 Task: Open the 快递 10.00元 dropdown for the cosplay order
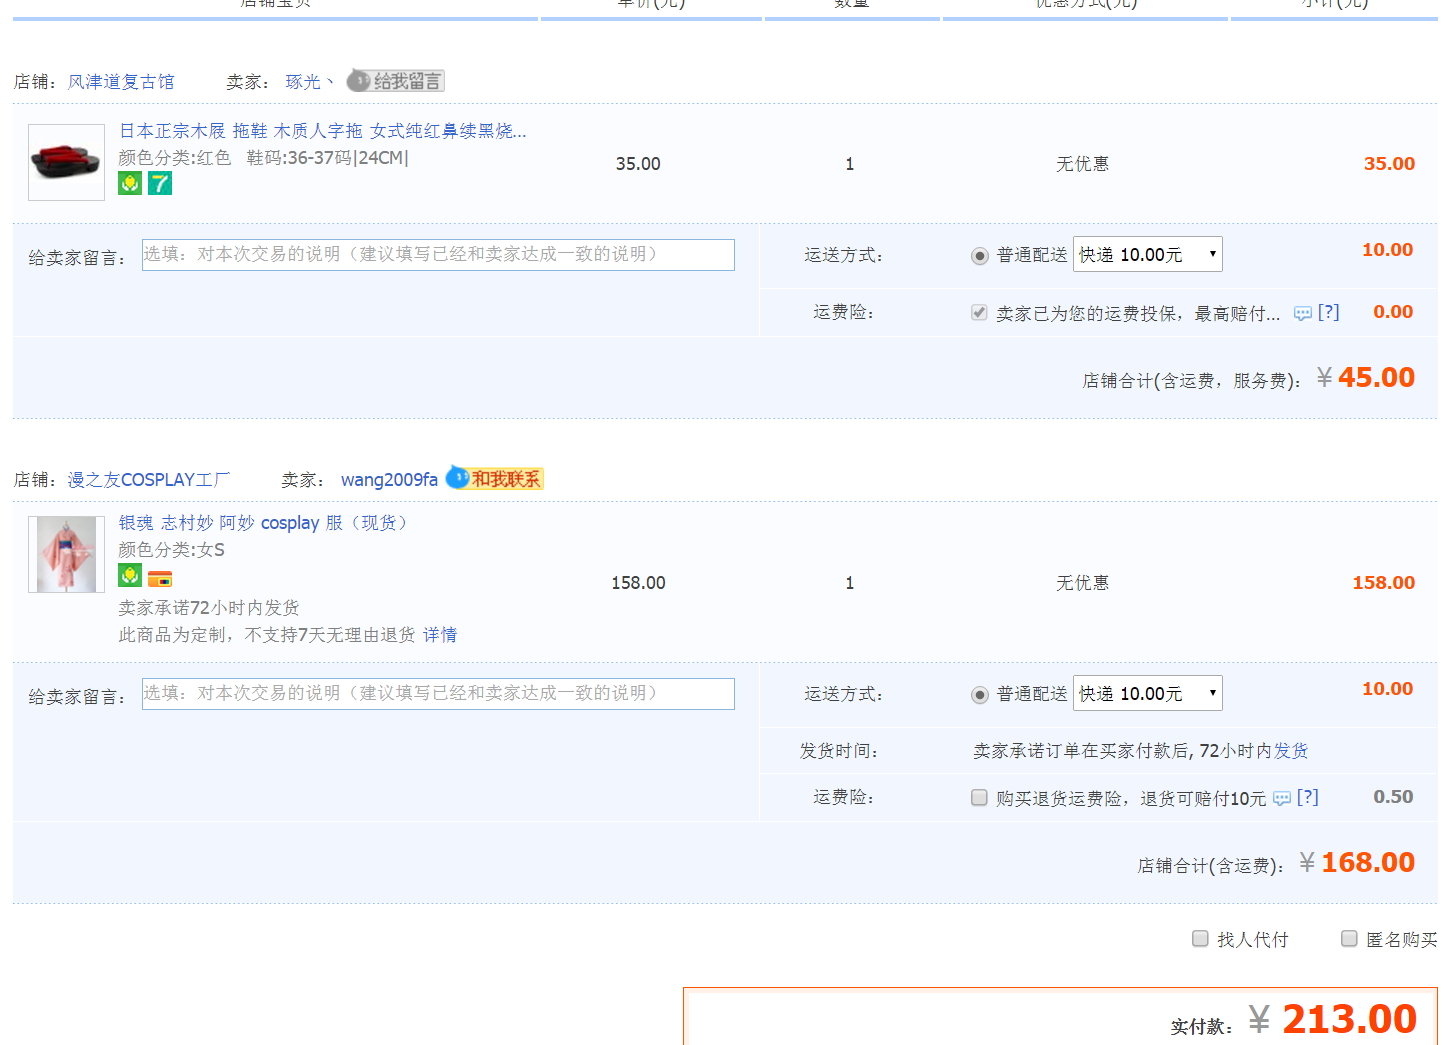(x=1148, y=693)
